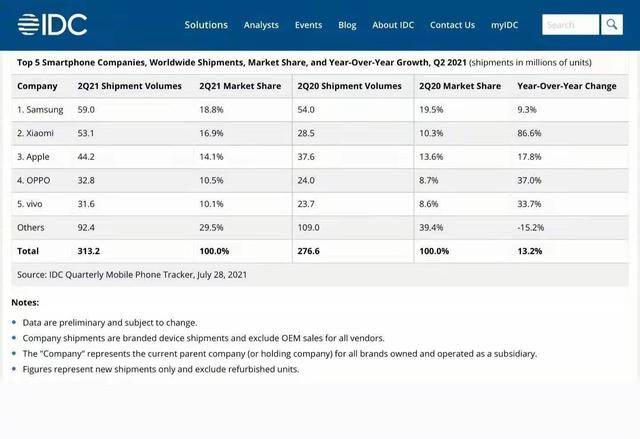Image resolution: width=640 pixels, height=439 pixels.
Task: Click Year-Over-Year Change column header
Action: coord(567,86)
